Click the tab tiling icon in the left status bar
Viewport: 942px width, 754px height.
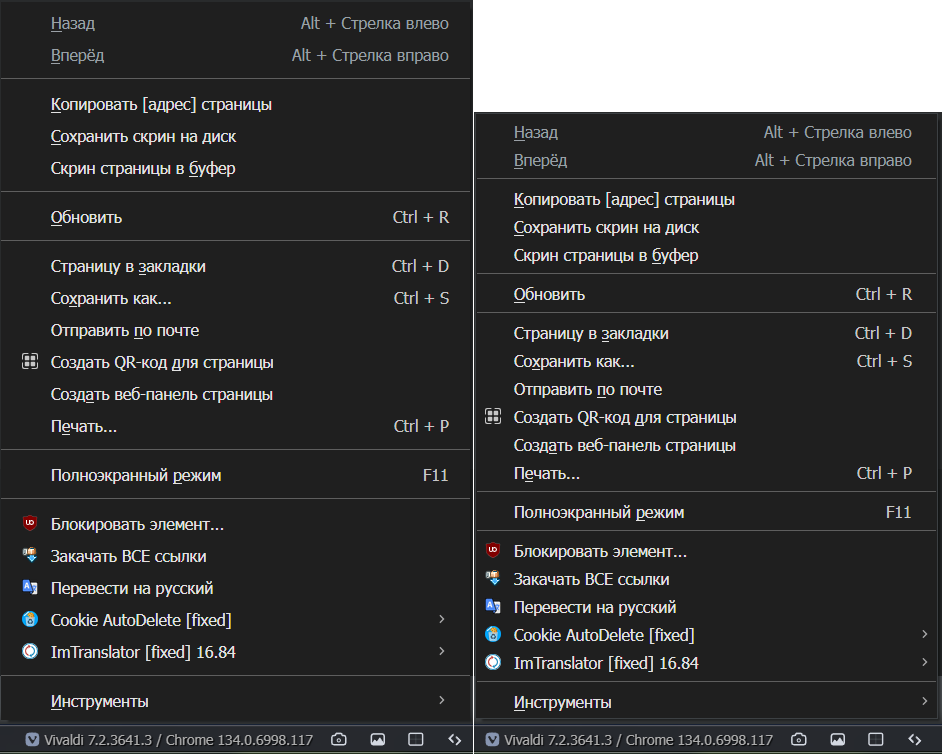tap(416, 740)
